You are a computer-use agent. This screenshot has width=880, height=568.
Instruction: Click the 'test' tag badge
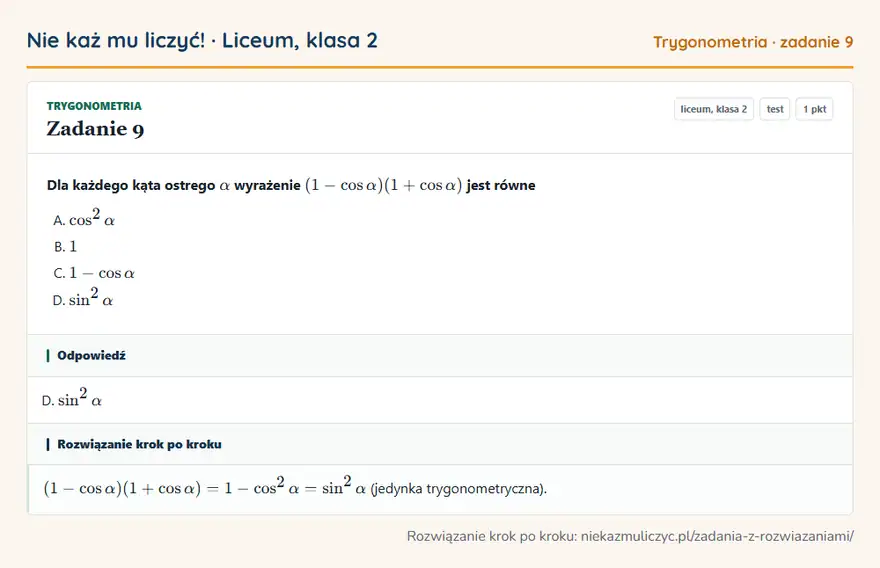[x=774, y=109]
